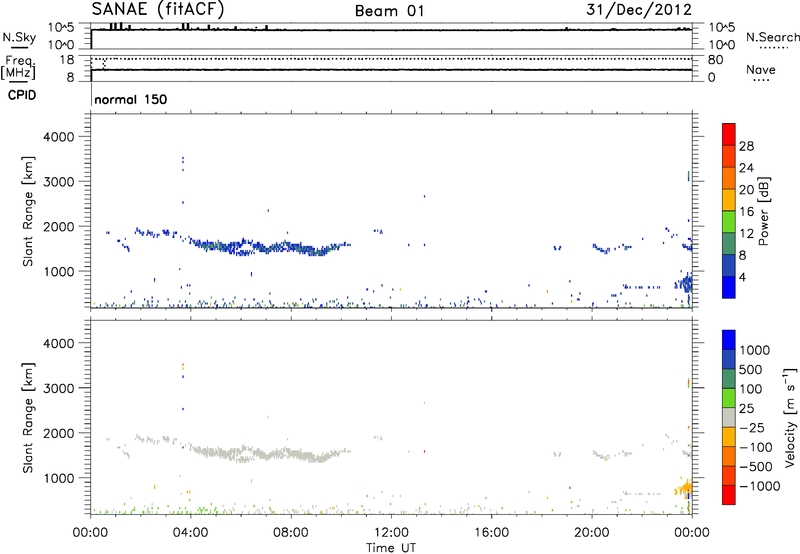Pick Power colorbar segment between 24 and 28

click(x=729, y=156)
